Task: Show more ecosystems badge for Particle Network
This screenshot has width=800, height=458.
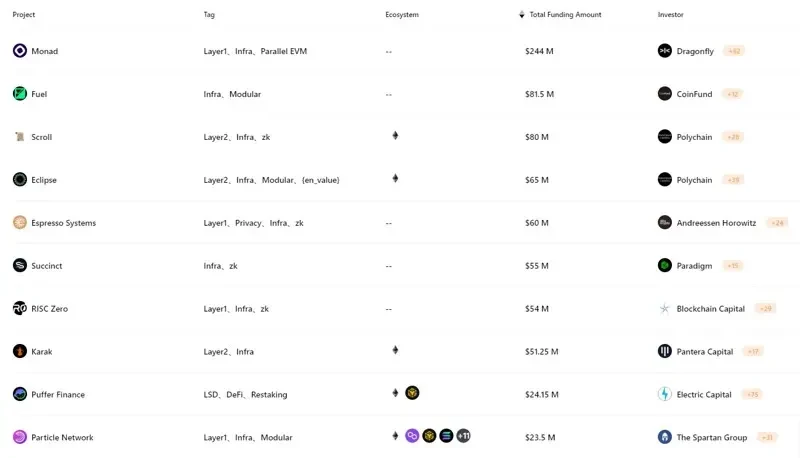Action: point(463,436)
